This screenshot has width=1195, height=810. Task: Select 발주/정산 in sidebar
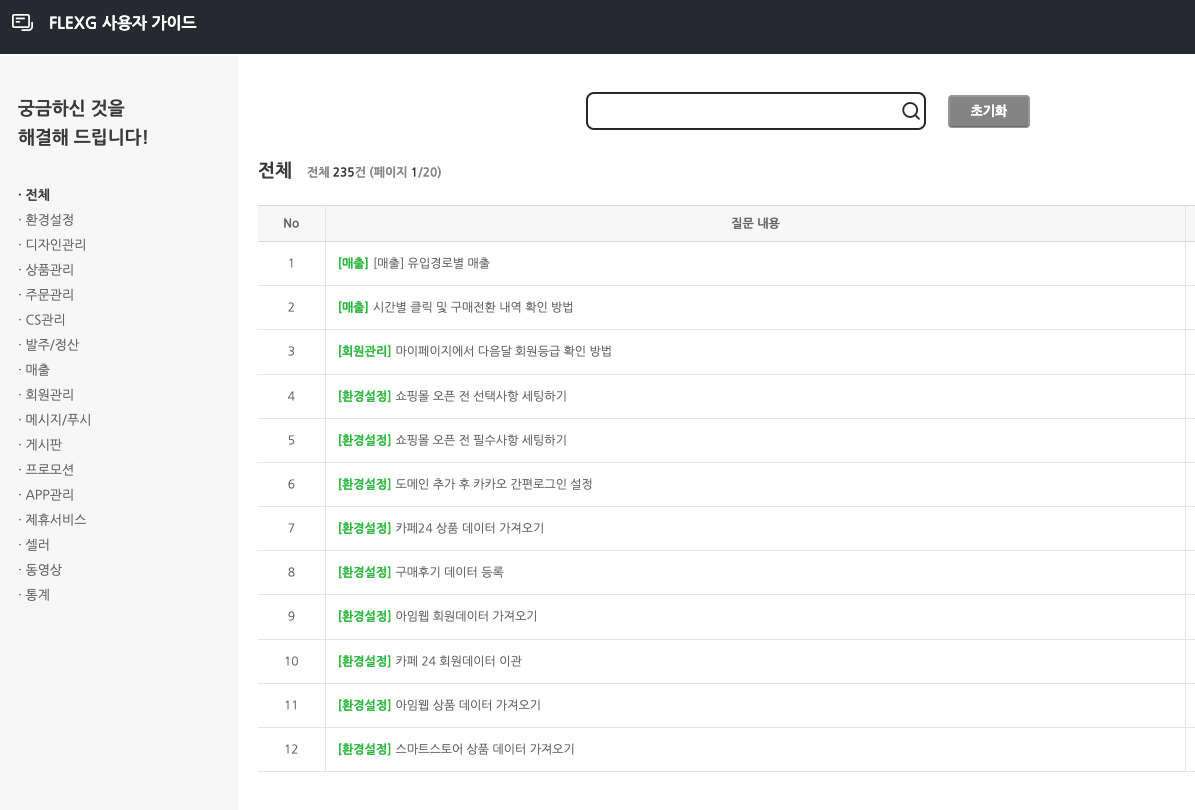tap(52, 345)
